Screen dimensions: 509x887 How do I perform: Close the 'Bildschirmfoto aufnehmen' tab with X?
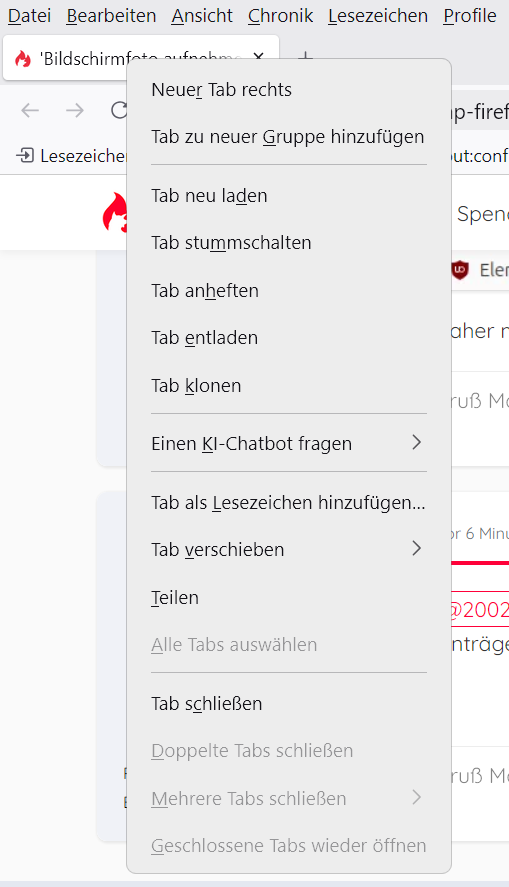click(258, 57)
